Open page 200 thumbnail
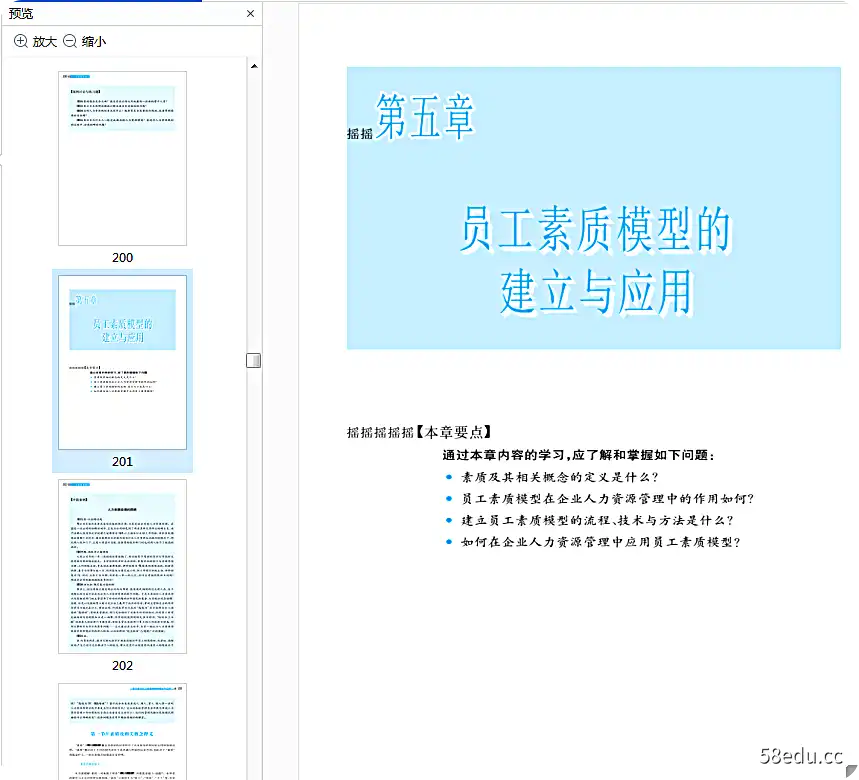The image size is (859, 780). pos(122,158)
